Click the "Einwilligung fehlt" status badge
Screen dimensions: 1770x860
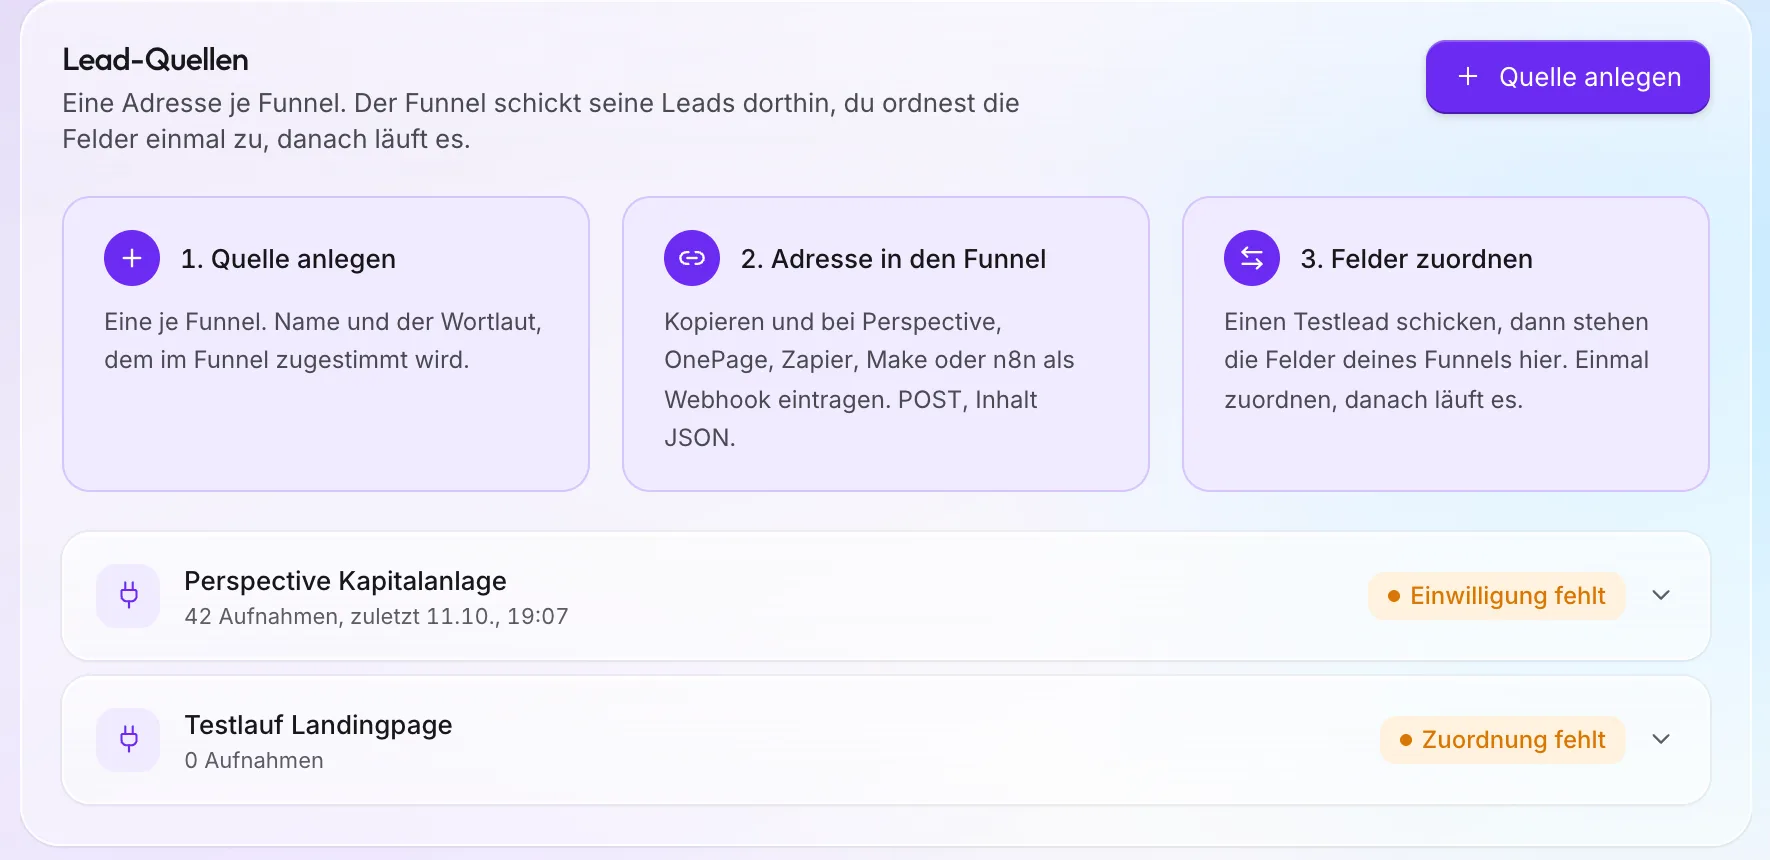click(1496, 596)
